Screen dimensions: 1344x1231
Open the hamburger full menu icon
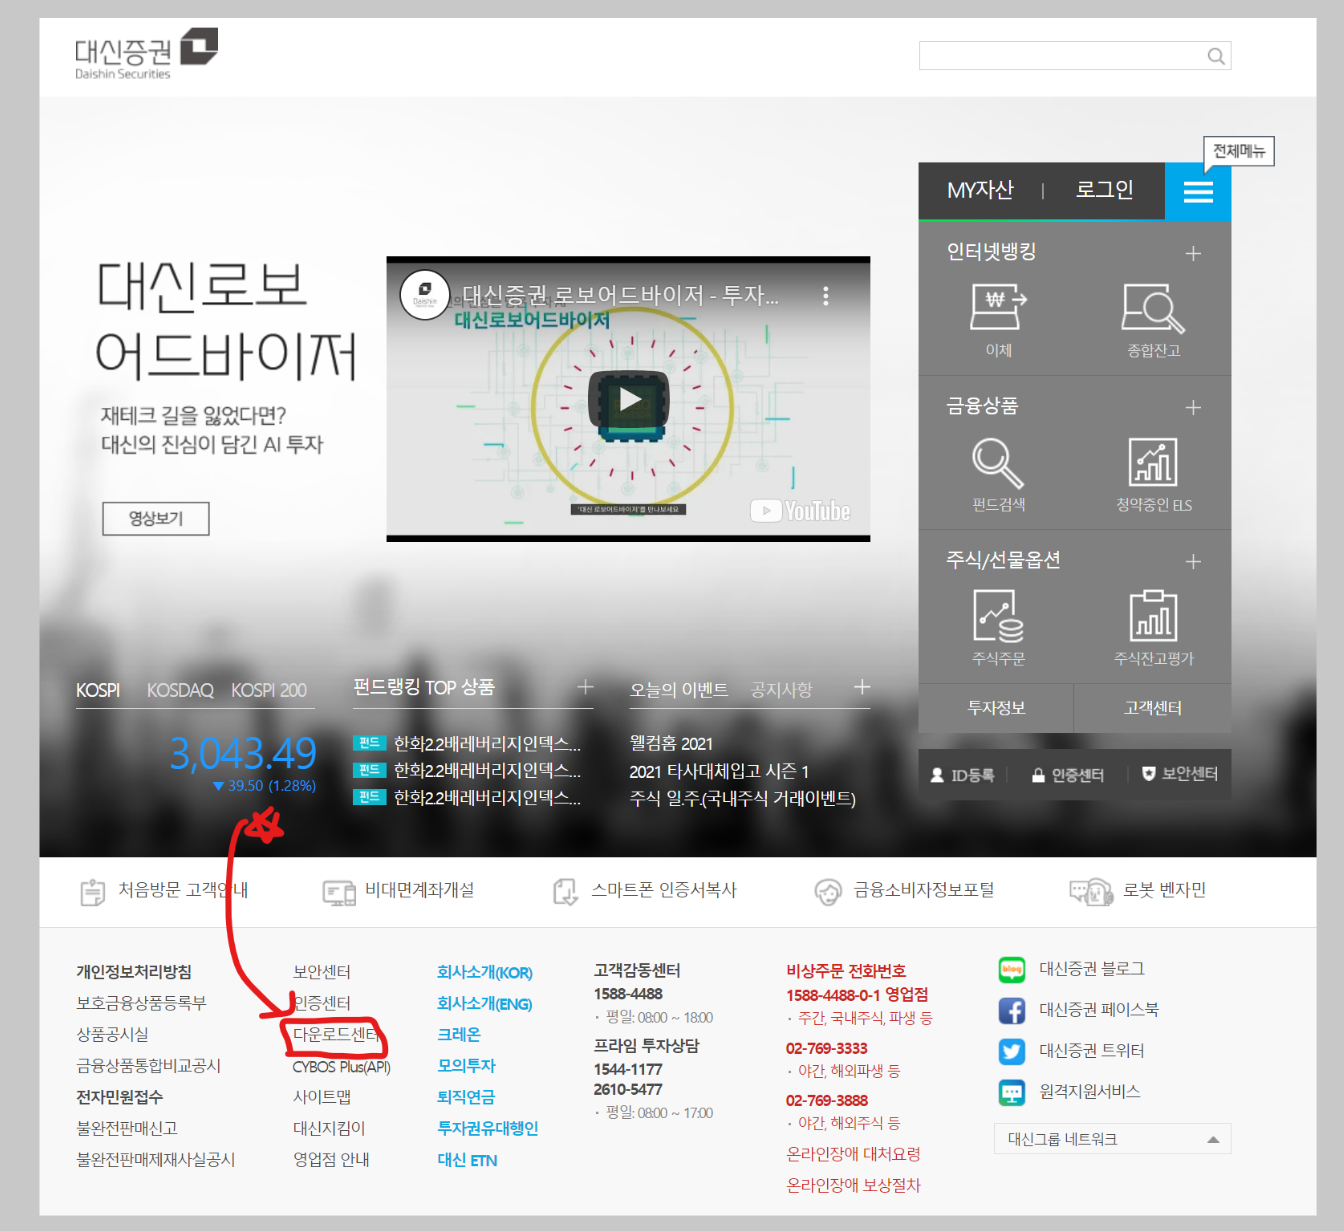click(1198, 191)
